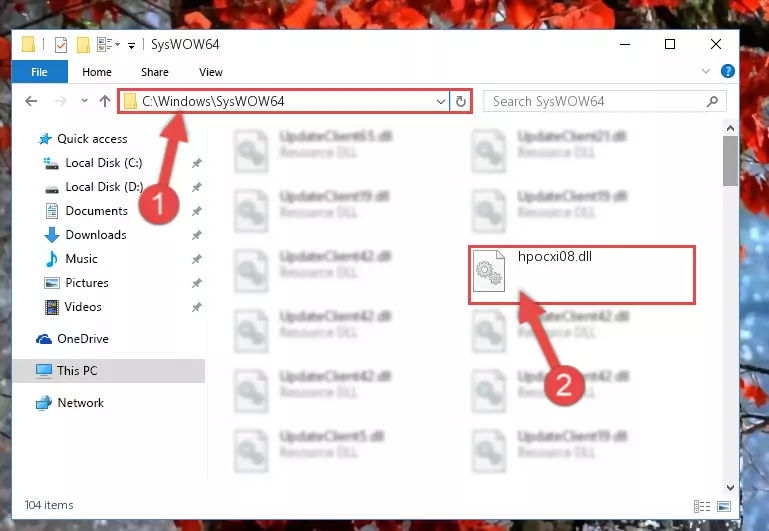The width and height of the screenshot is (769, 531).
Task: Open Videos in the sidebar
Action: (x=83, y=307)
